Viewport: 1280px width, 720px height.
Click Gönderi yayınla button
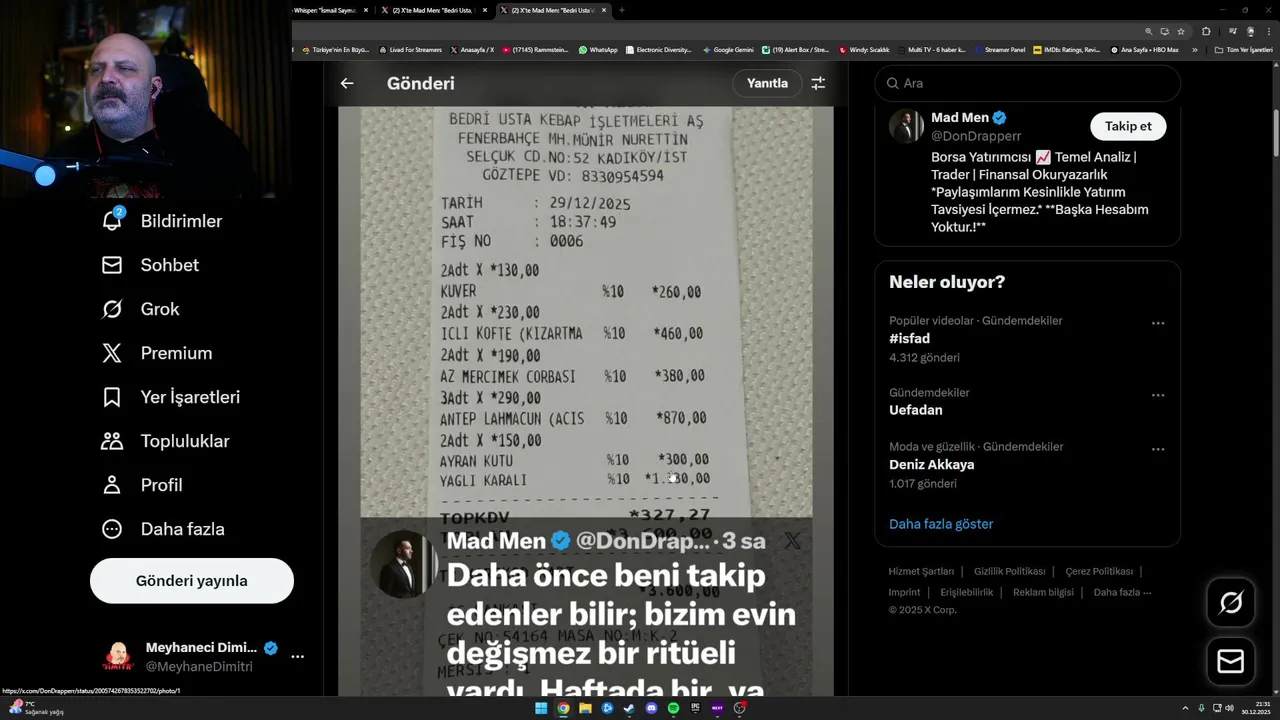tap(192, 581)
